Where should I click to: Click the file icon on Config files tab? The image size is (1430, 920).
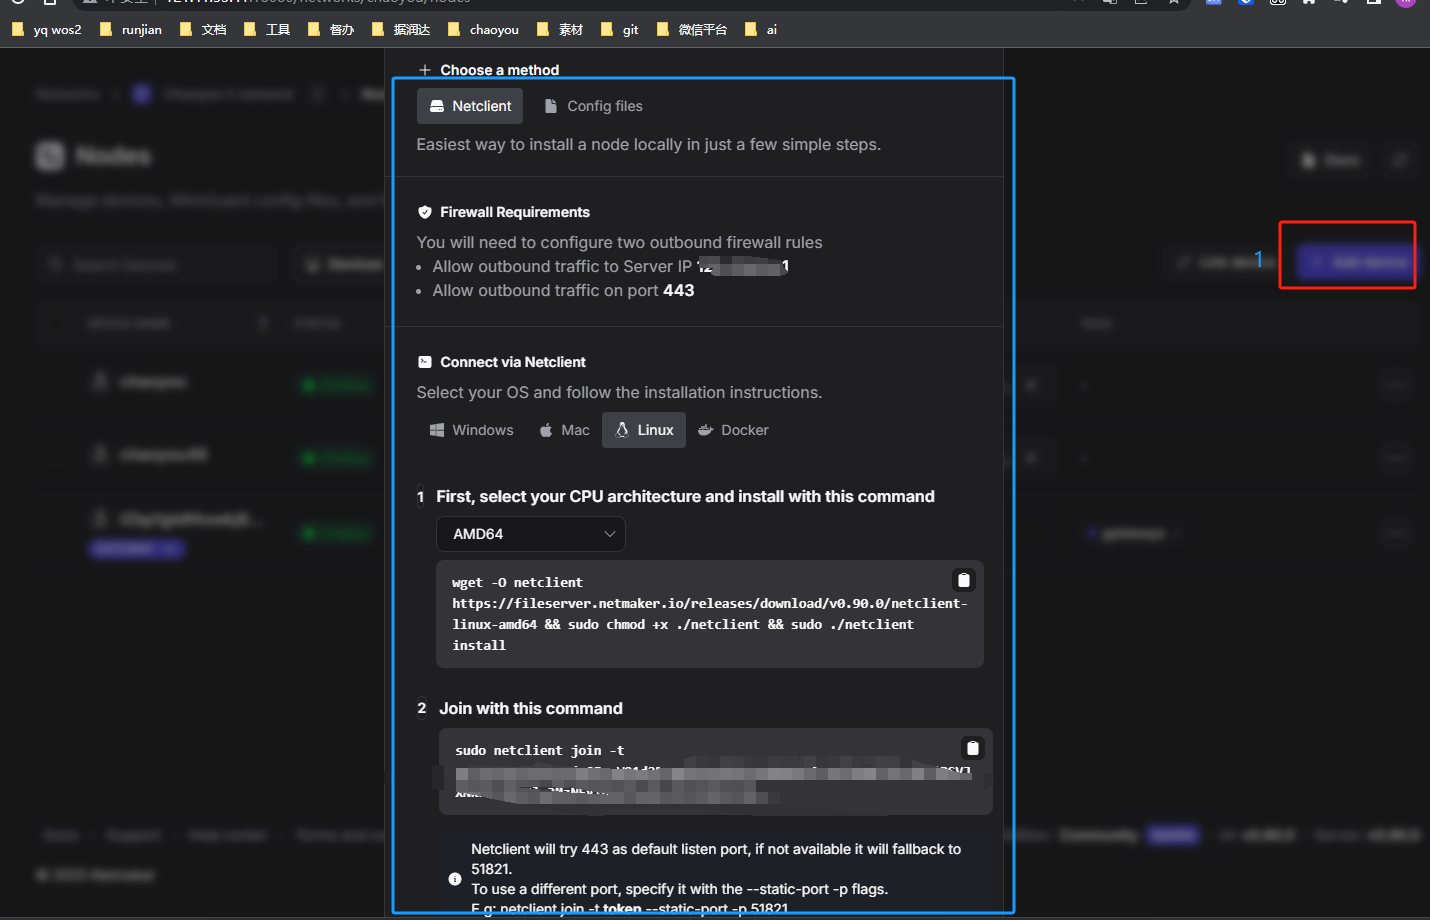point(550,106)
